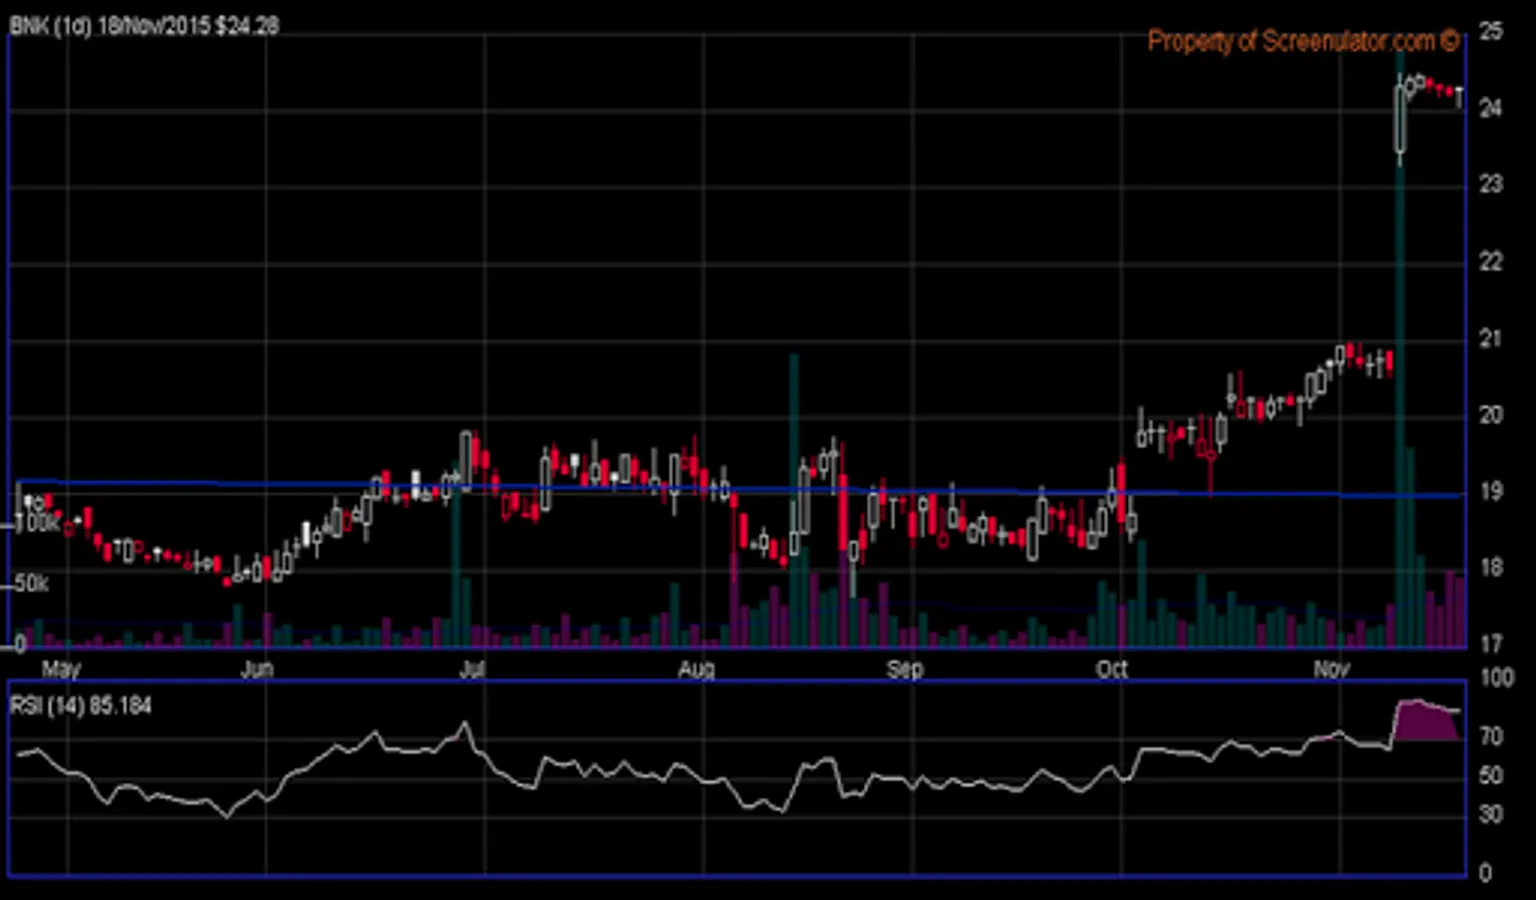Click the RSI 30 scale label

pyautogui.click(x=1491, y=815)
